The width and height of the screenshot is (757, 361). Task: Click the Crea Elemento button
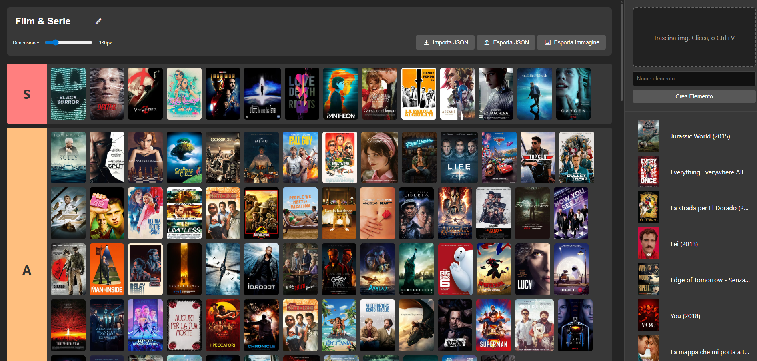(694, 97)
